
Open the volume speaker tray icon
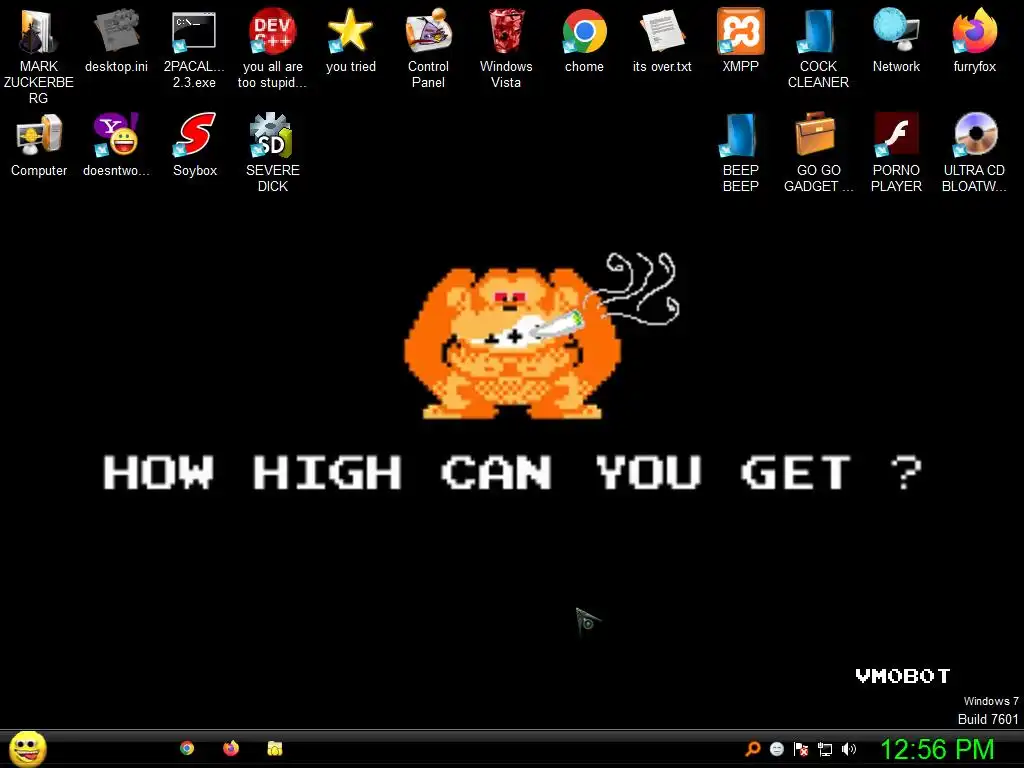pos(849,749)
